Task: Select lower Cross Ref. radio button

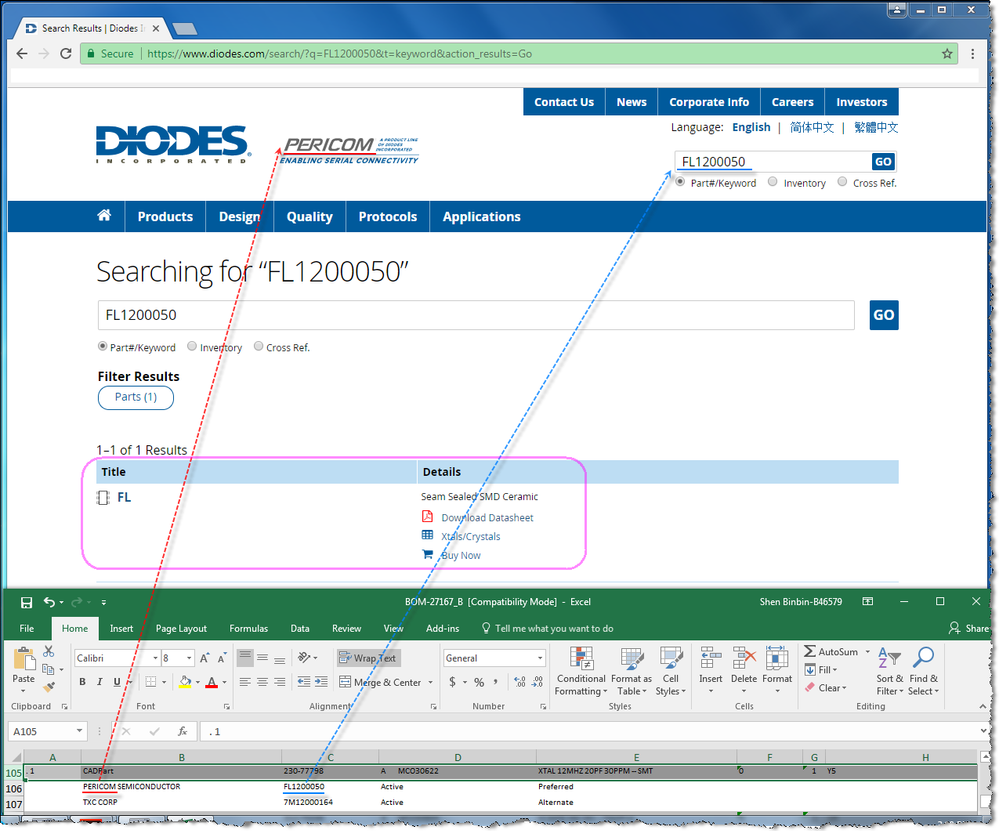Action: coord(258,346)
